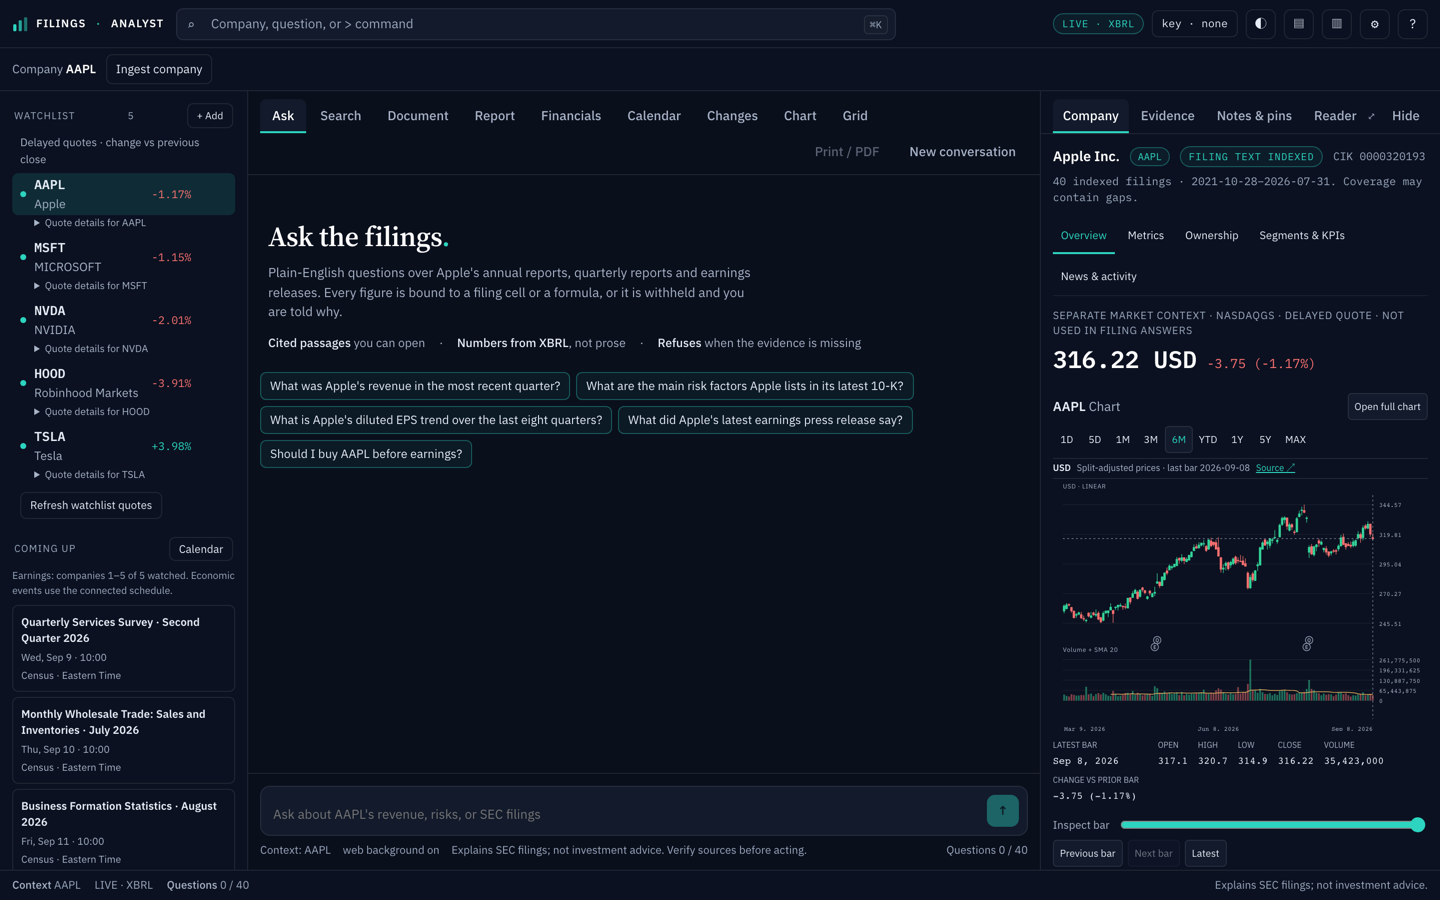Select the 1D chart range
The image size is (1440, 900).
point(1066,440)
